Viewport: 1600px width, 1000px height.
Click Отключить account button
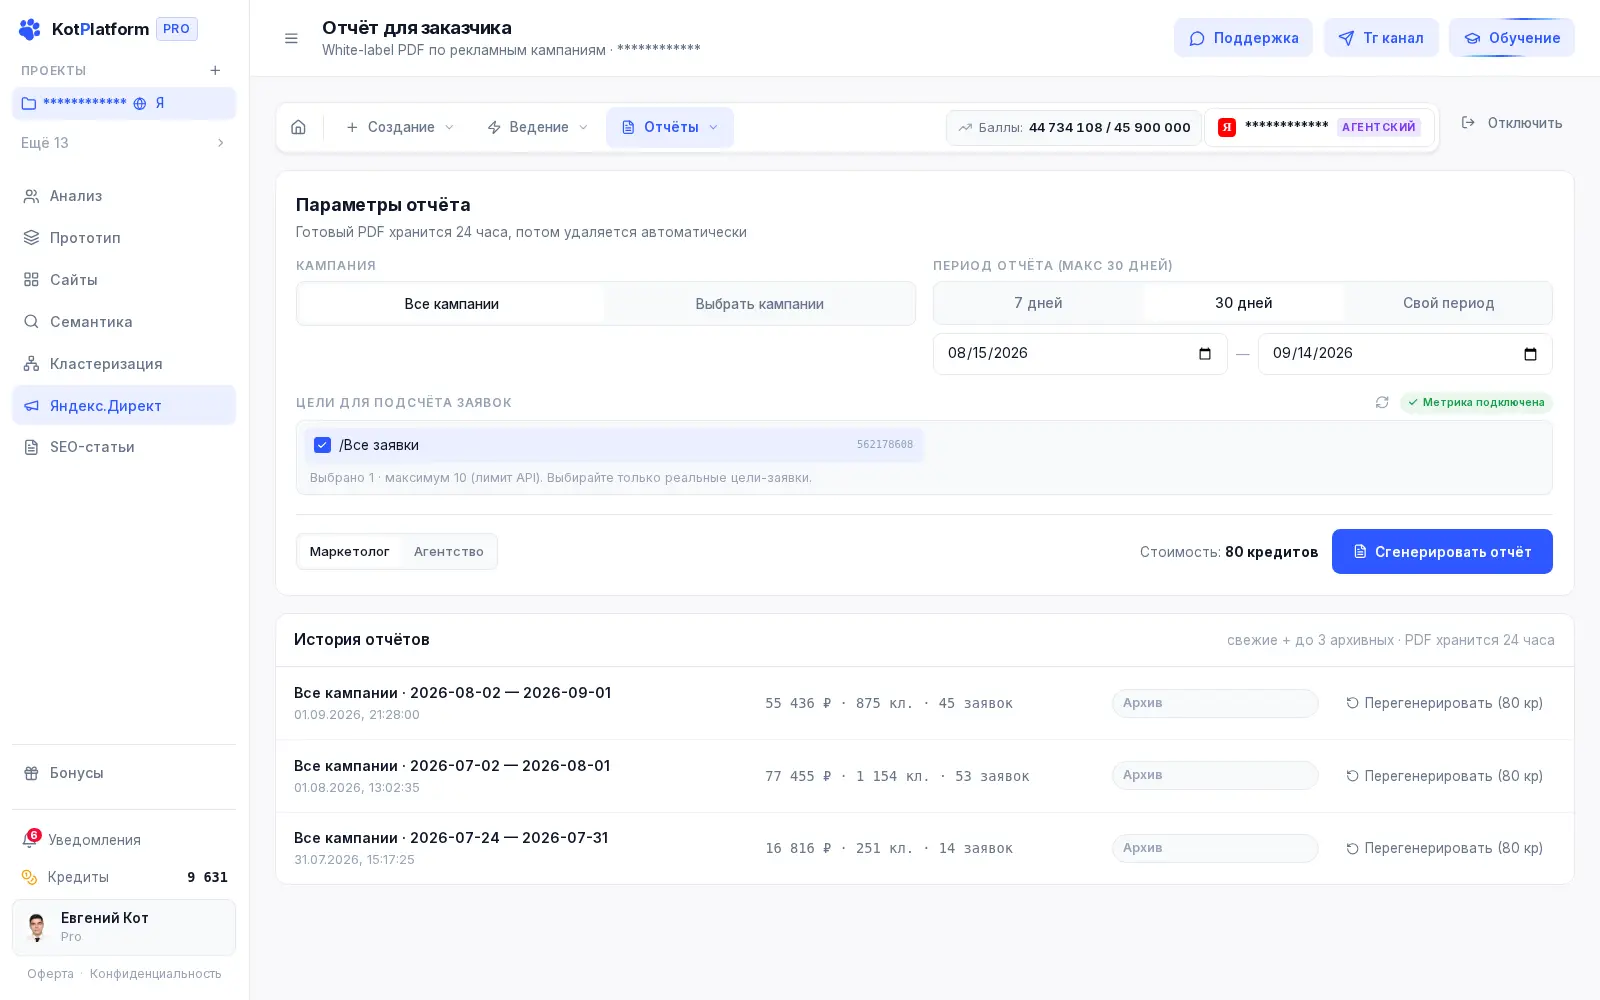(x=1512, y=123)
